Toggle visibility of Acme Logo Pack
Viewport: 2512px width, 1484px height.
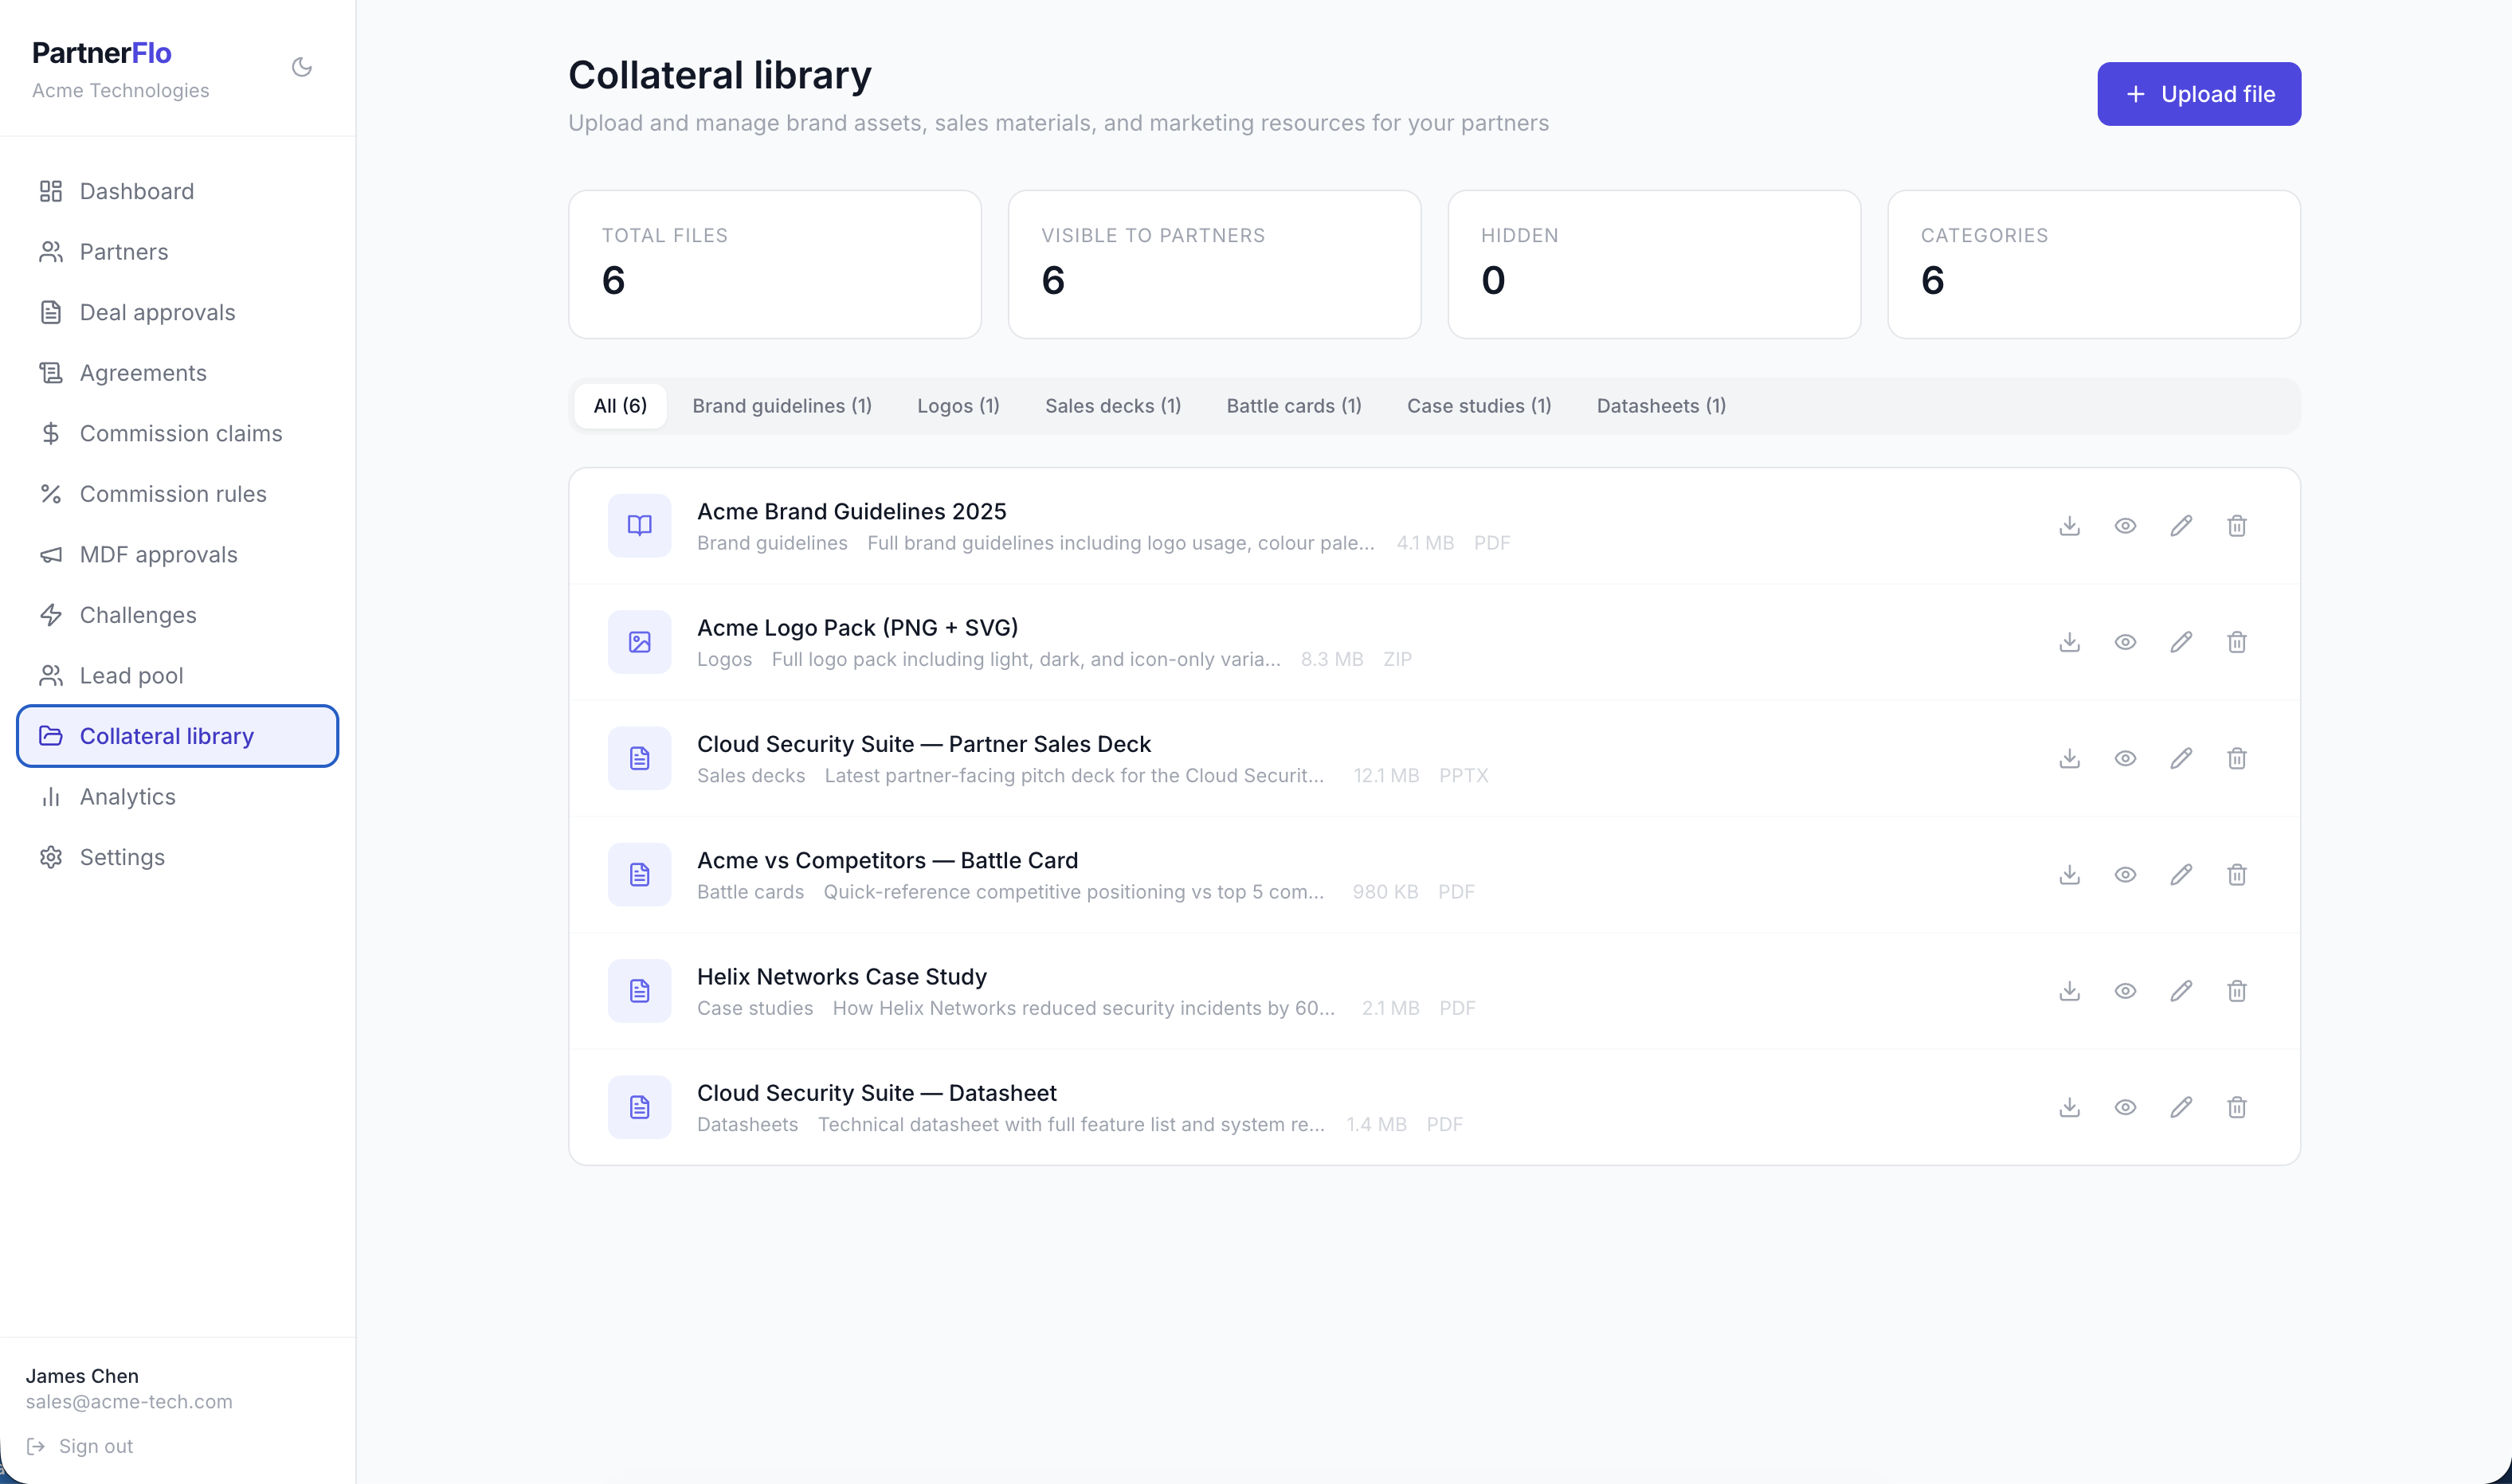click(2125, 642)
